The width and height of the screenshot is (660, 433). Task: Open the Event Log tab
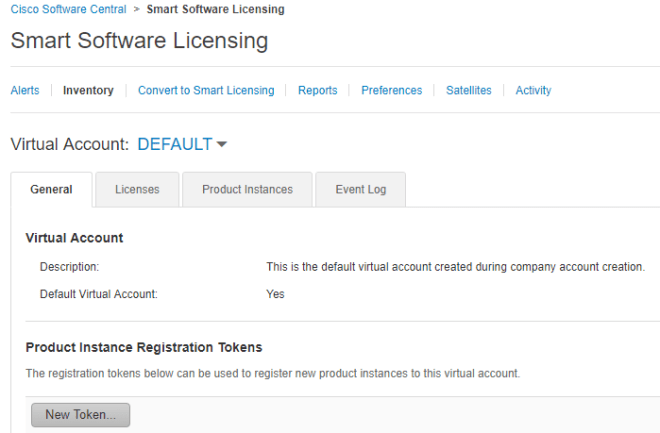(361, 189)
